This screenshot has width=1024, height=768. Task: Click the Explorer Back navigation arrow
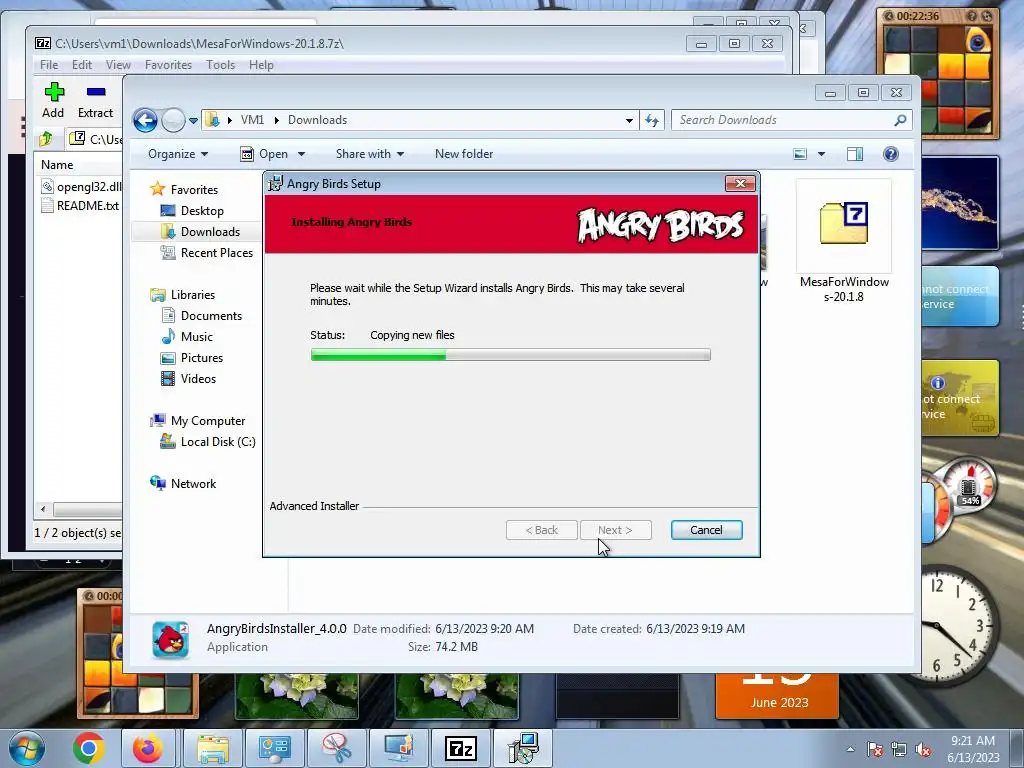point(145,120)
